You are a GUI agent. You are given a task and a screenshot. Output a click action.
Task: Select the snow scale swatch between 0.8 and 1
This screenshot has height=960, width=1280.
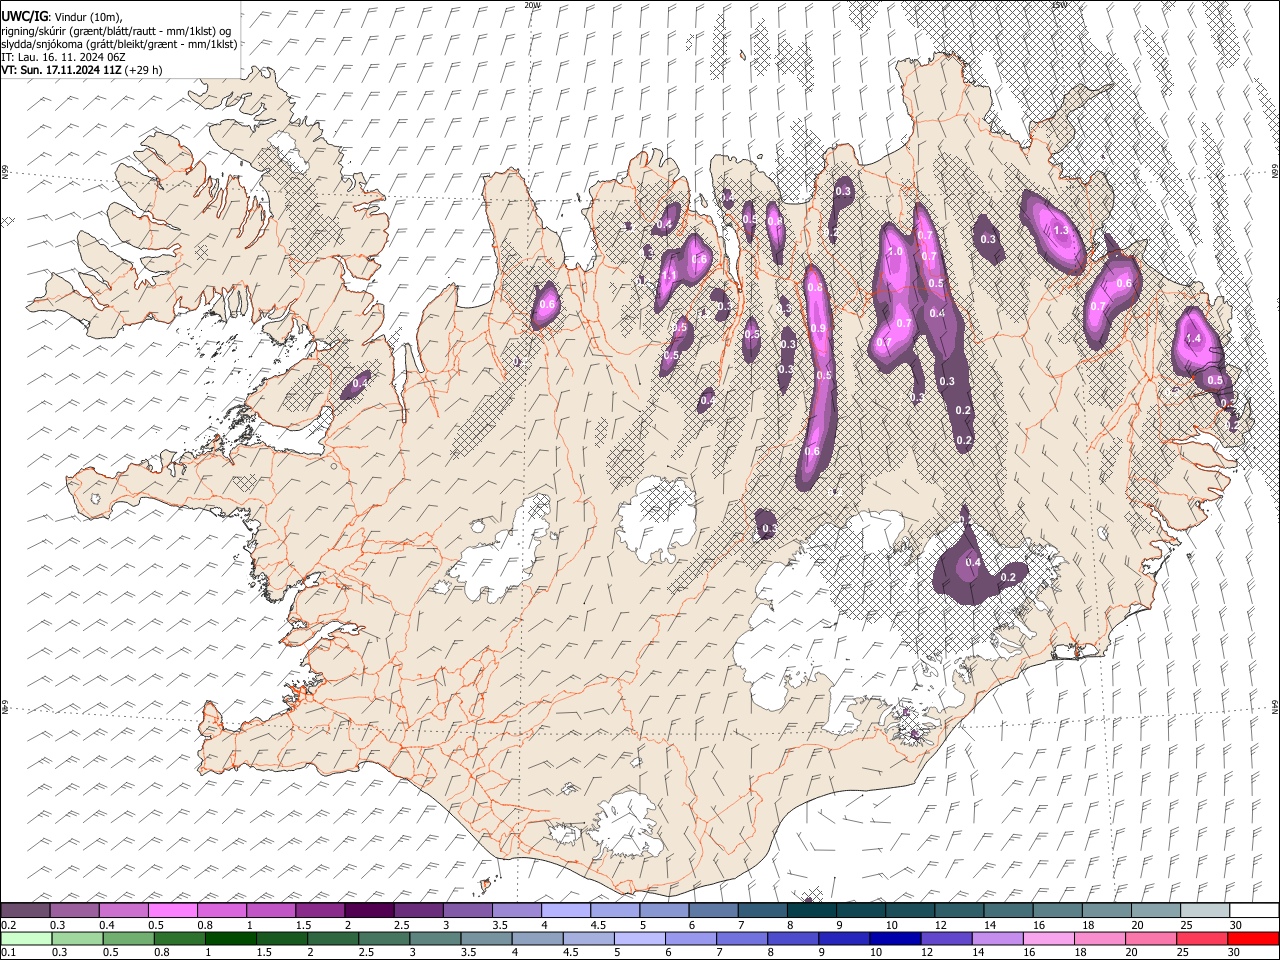[x=221, y=910]
